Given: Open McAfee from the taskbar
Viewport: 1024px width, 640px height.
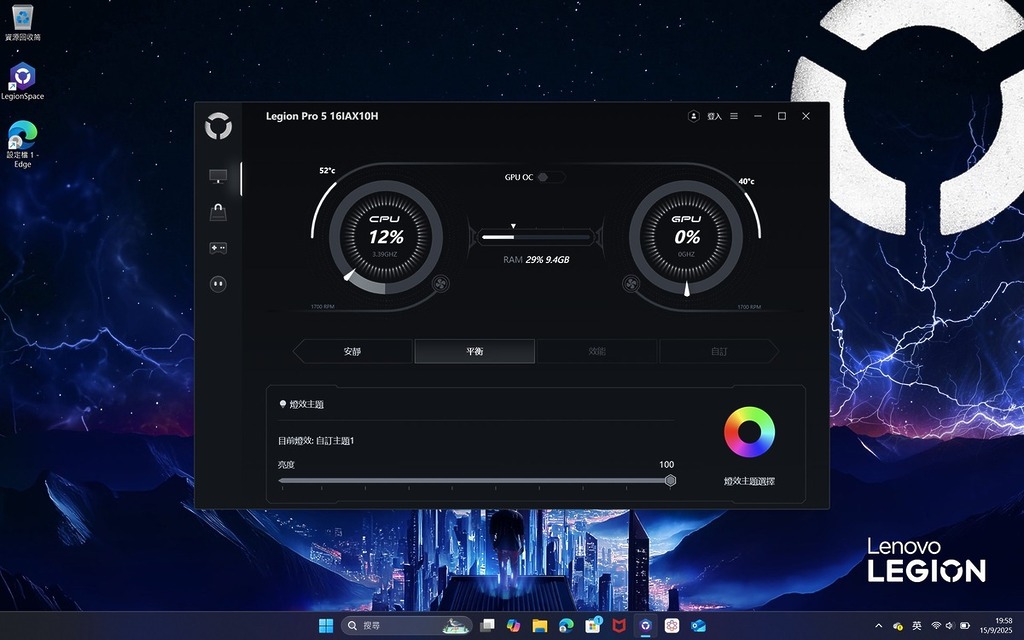Looking at the screenshot, I should click(619, 626).
